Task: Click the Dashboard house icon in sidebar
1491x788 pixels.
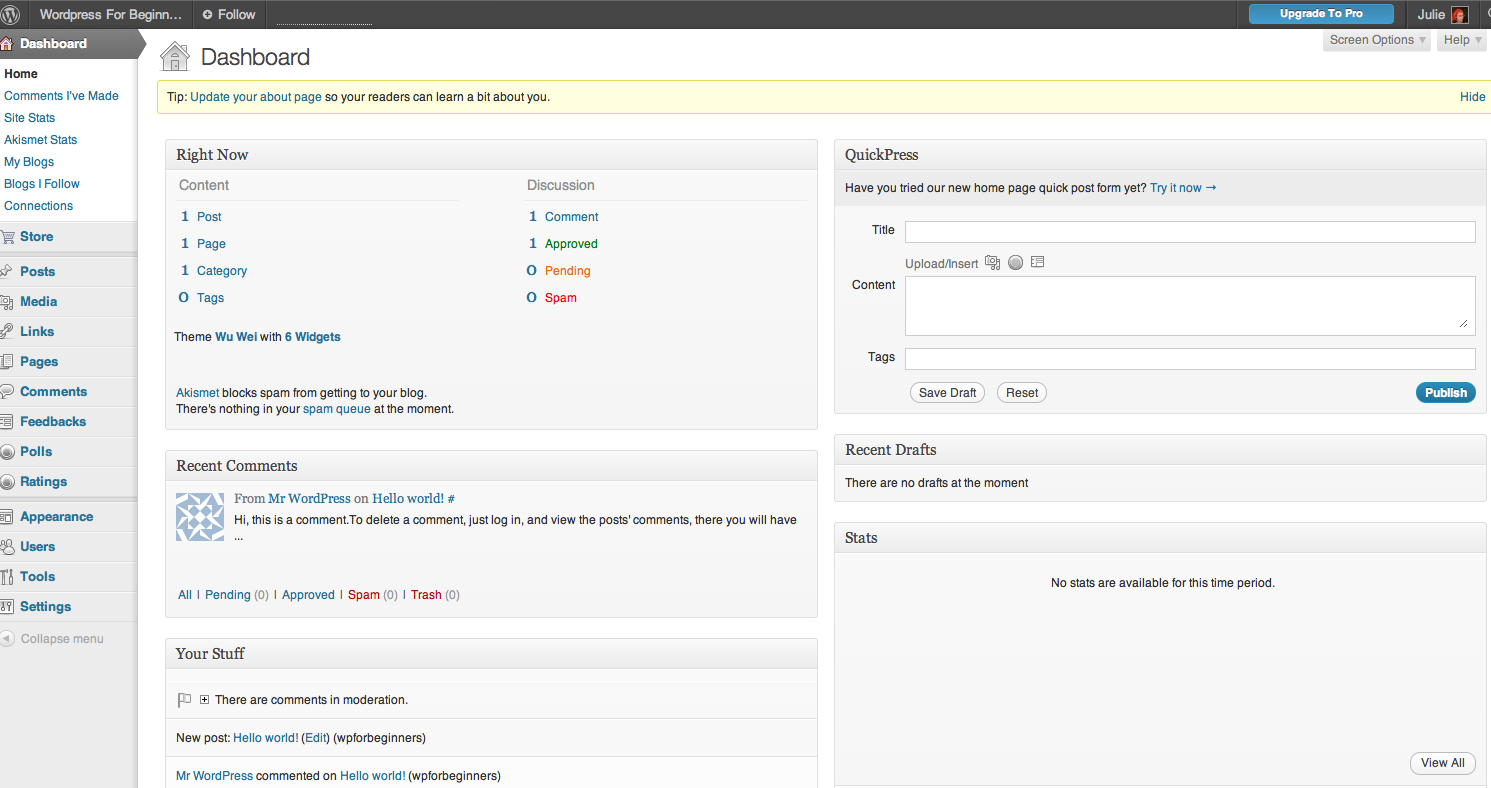Action: [6, 44]
